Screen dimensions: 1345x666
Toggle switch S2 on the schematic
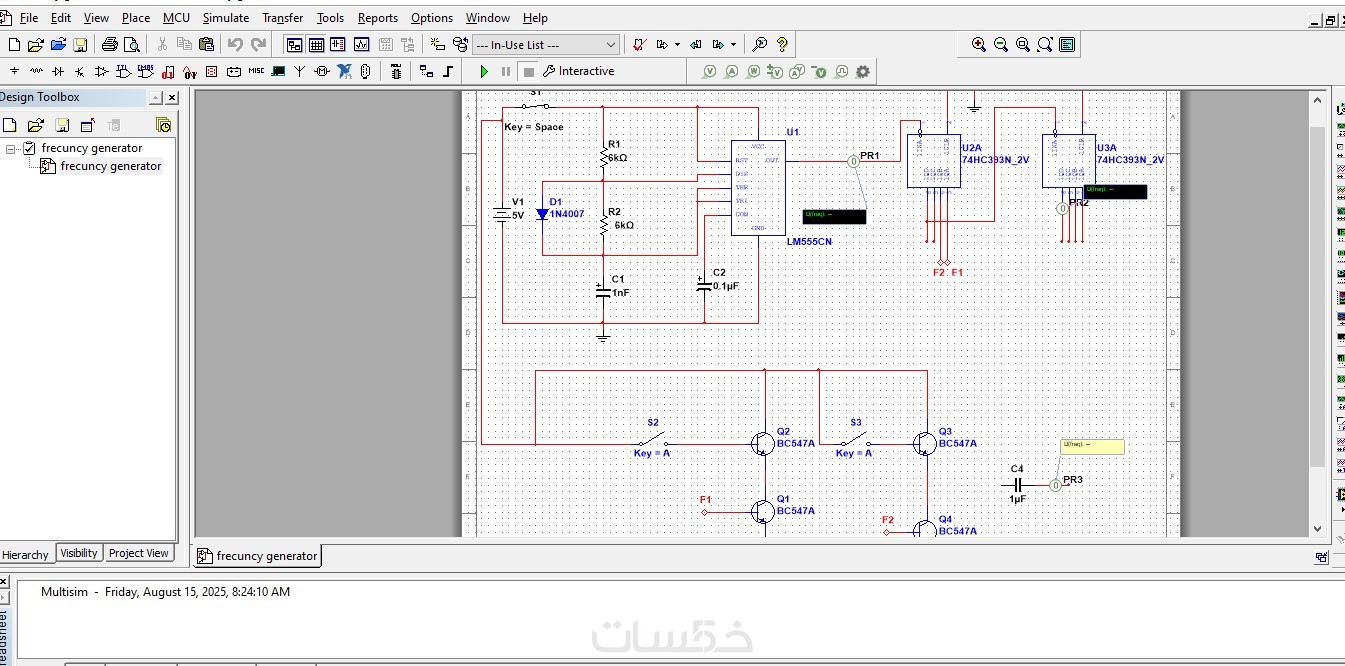coord(654,441)
